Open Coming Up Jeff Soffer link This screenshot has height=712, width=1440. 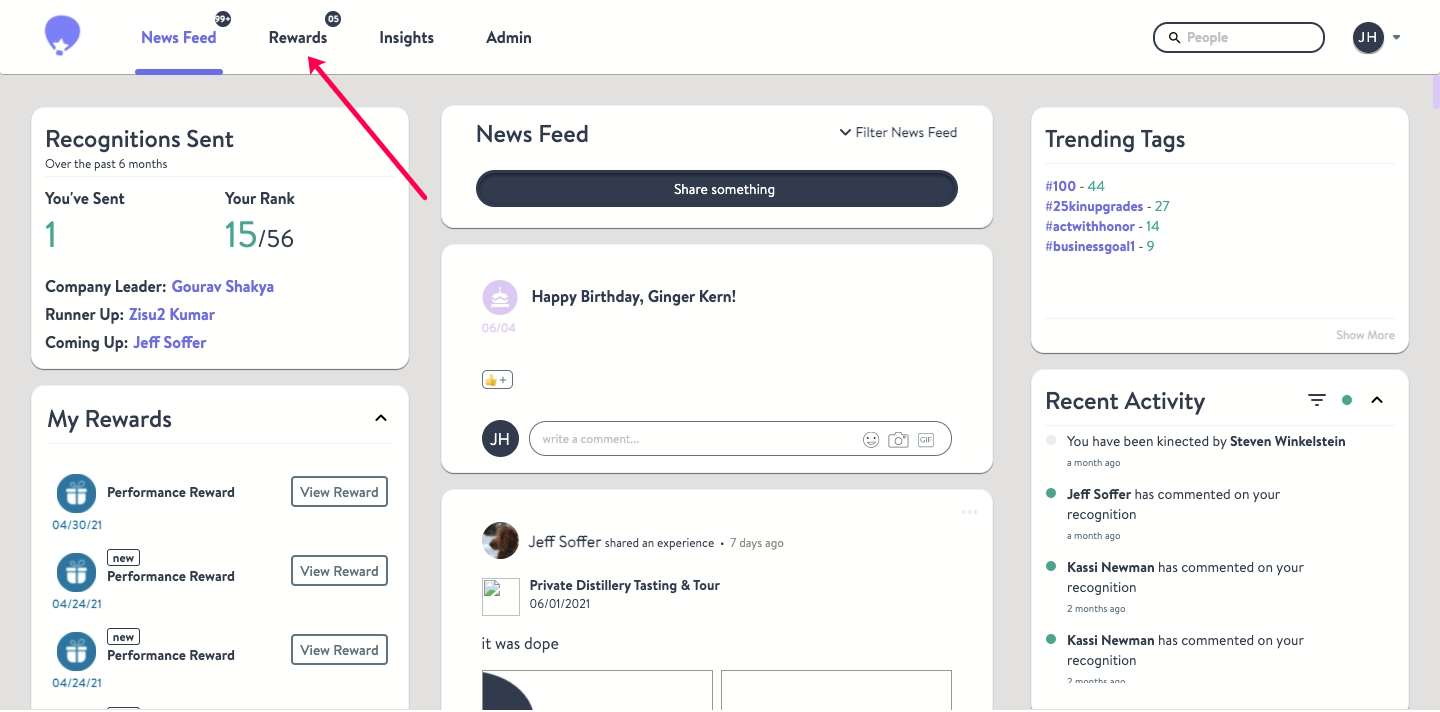(x=170, y=343)
